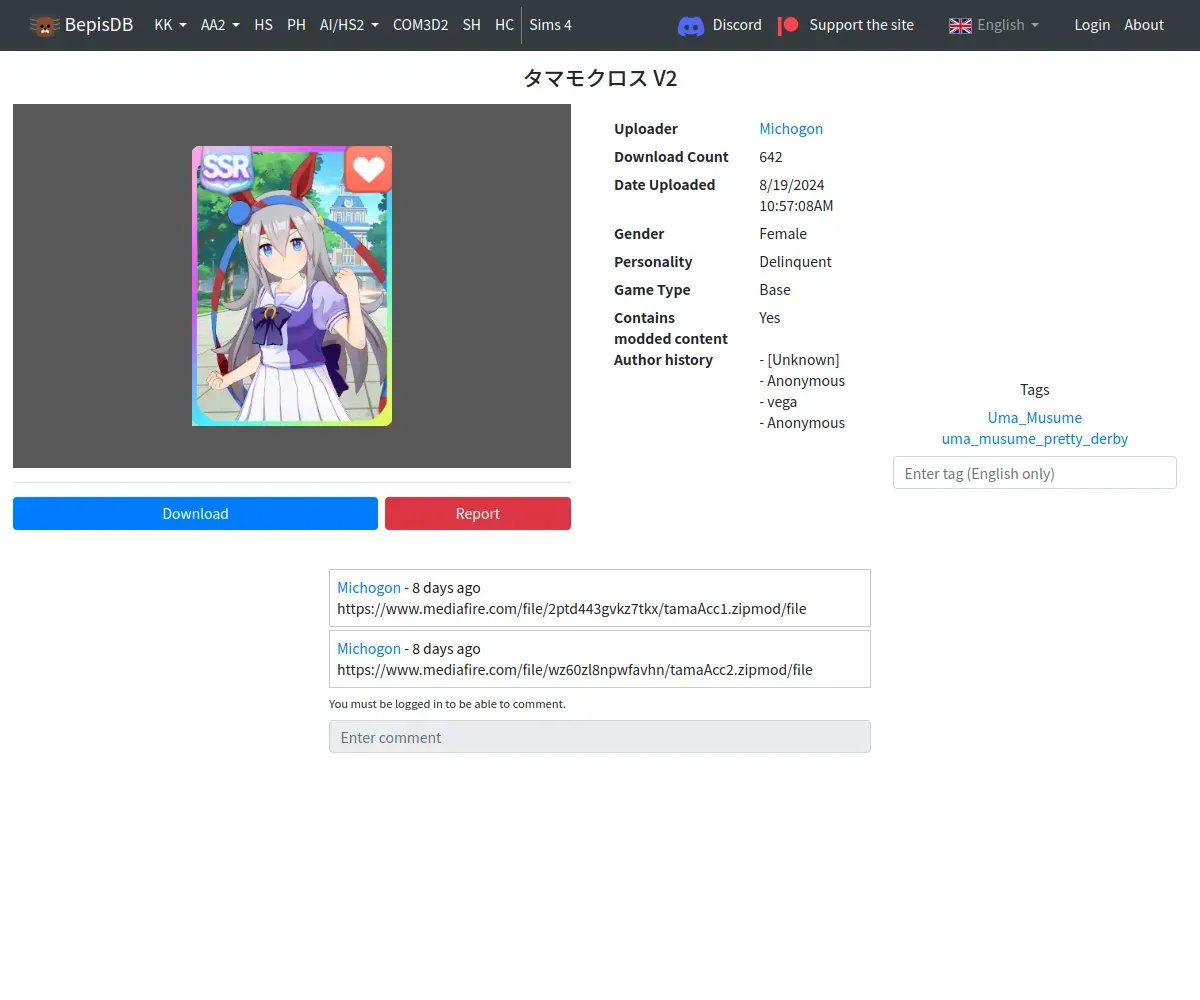Click the download count value 642
Viewport: 1200px width, 1000px height.
tap(771, 156)
